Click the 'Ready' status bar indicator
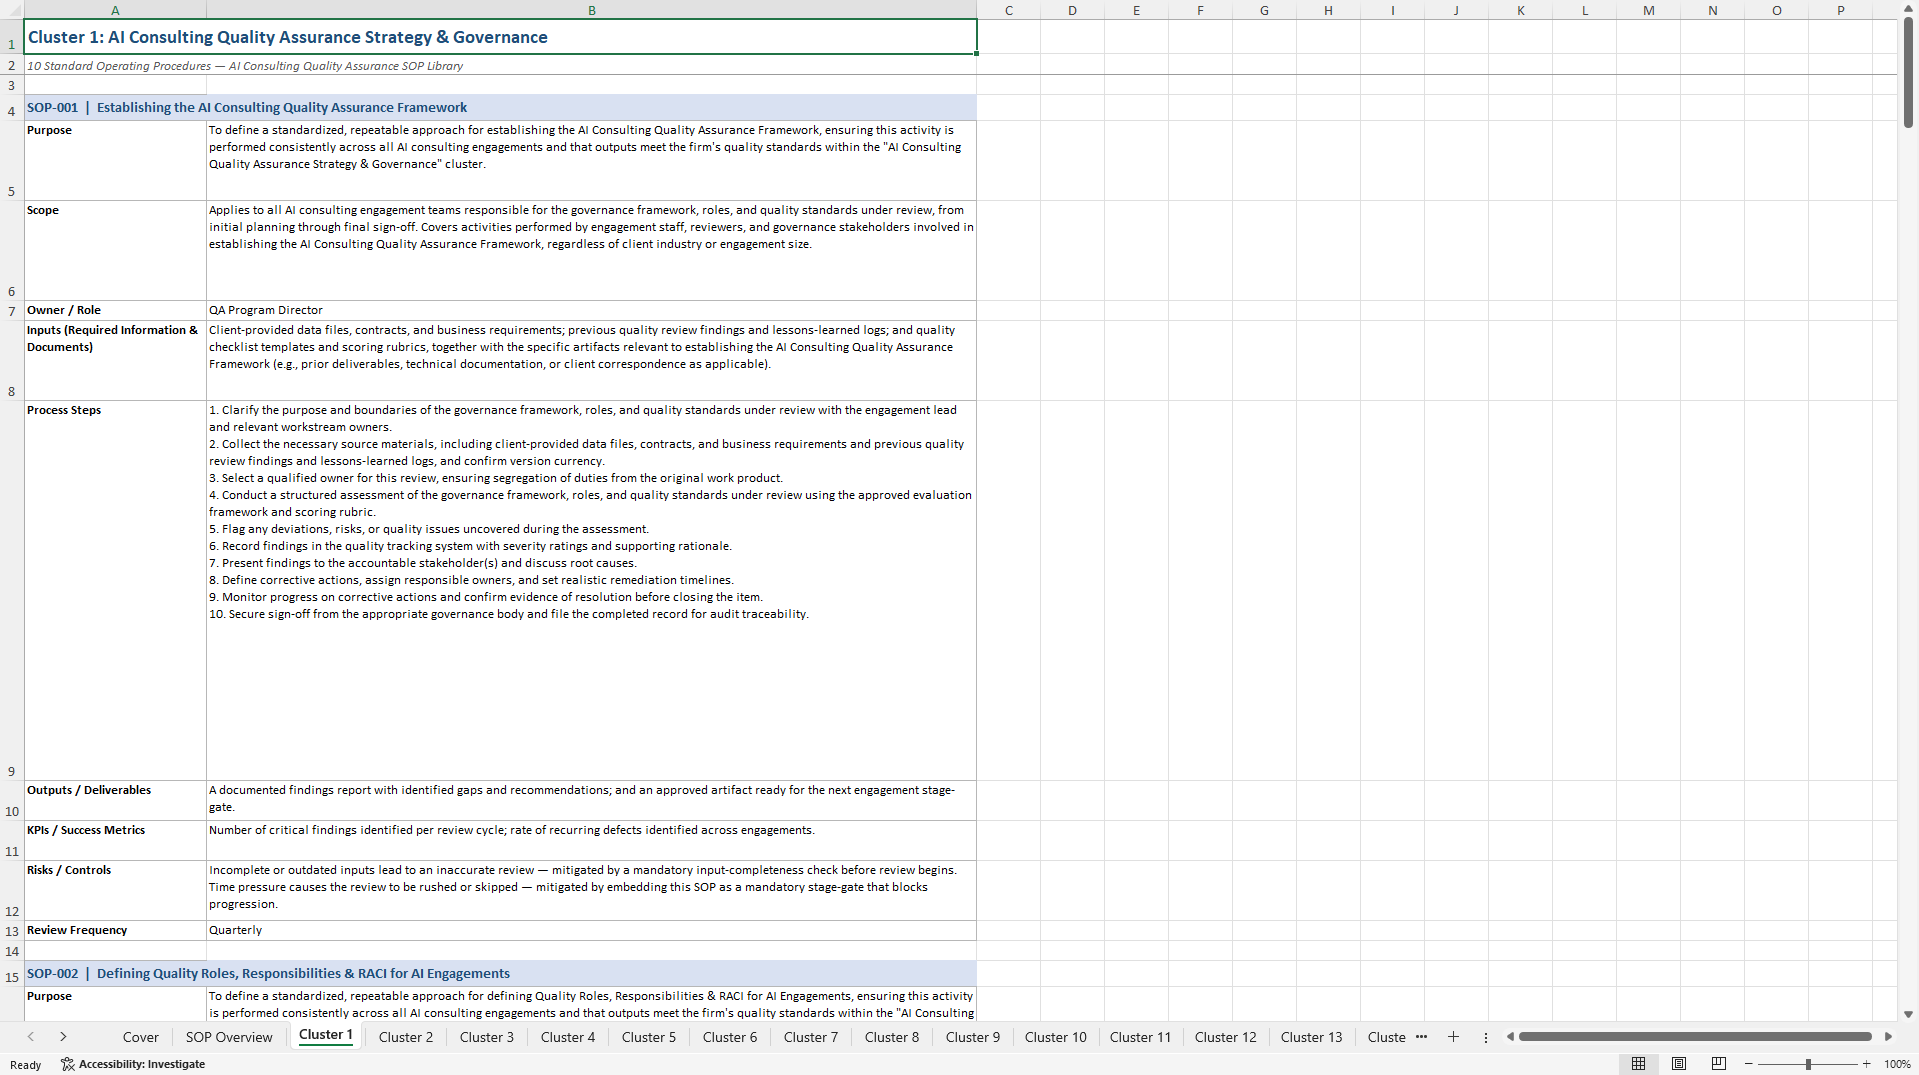 [x=26, y=1065]
